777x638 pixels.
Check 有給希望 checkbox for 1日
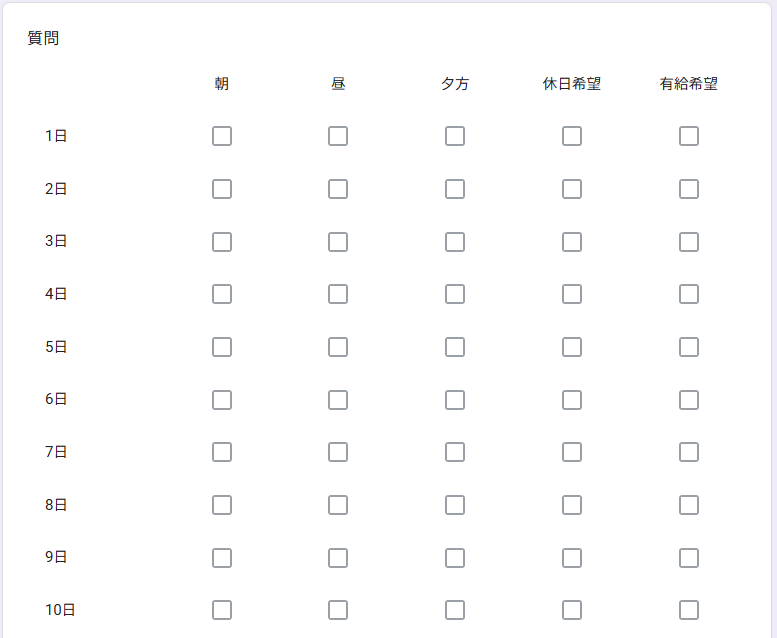point(689,136)
